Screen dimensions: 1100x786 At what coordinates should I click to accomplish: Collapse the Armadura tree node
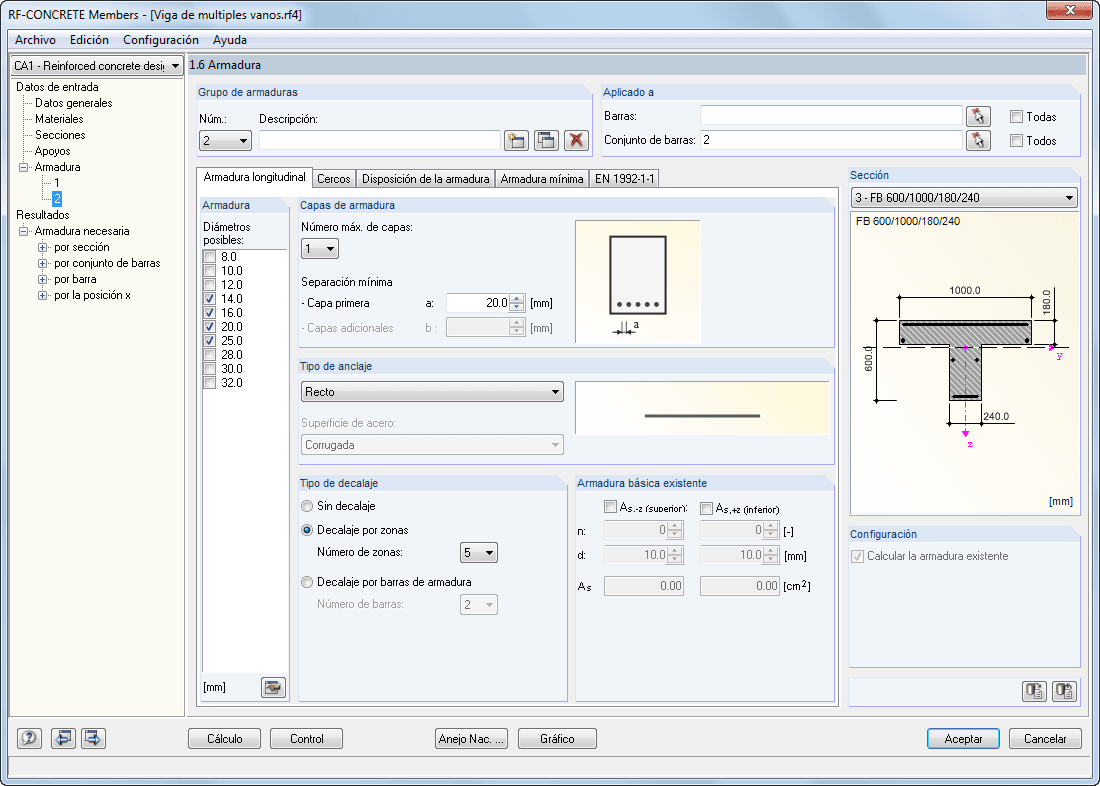click(25, 167)
